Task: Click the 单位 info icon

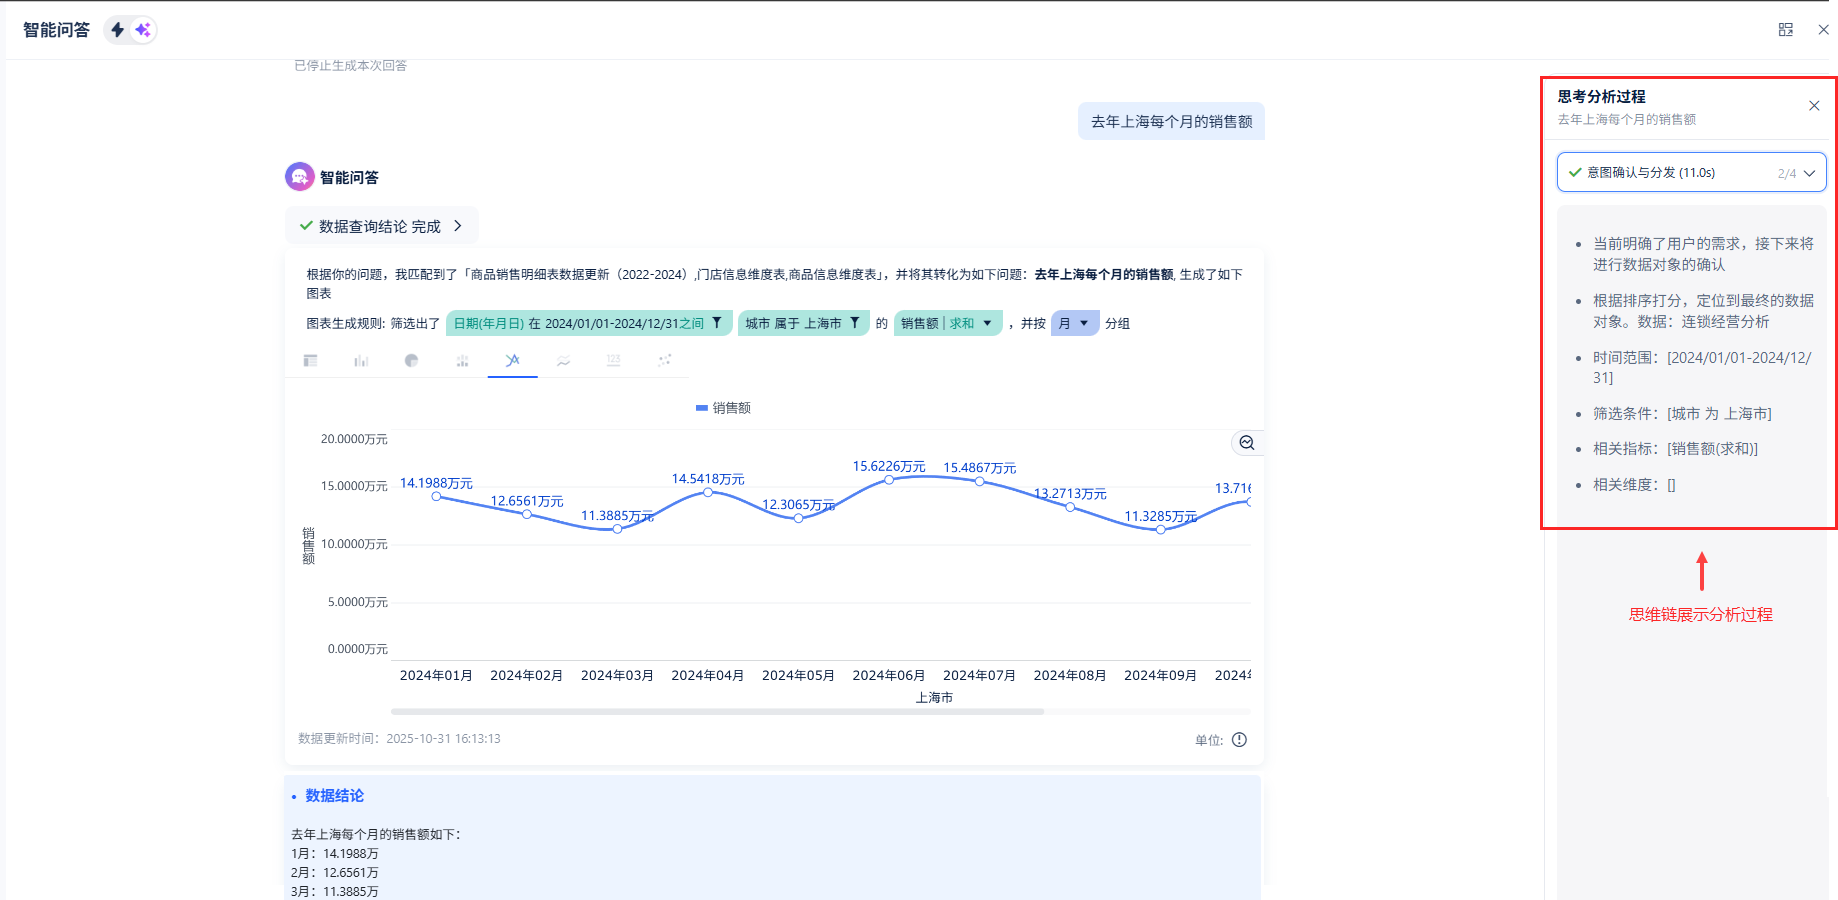Action: [x=1240, y=740]
